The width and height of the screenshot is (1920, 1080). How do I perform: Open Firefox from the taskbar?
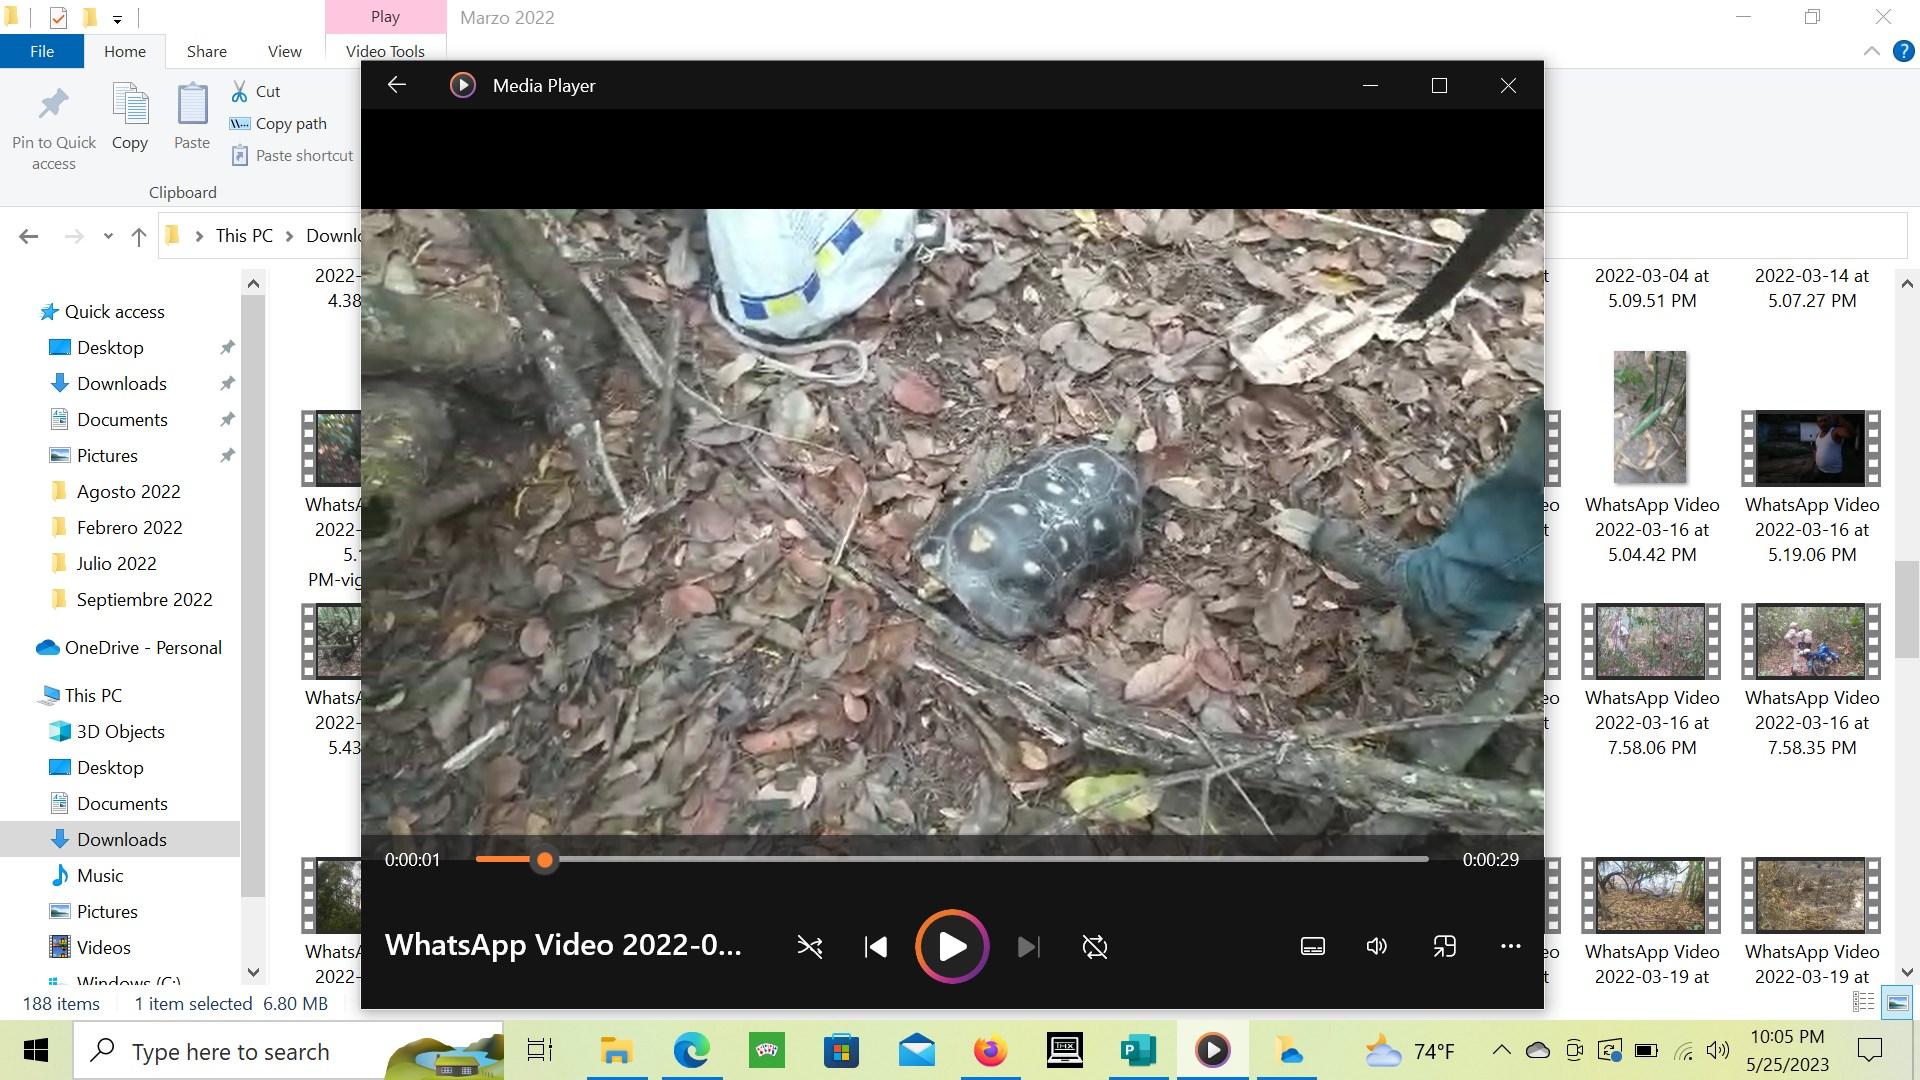tap(990, 1051)
